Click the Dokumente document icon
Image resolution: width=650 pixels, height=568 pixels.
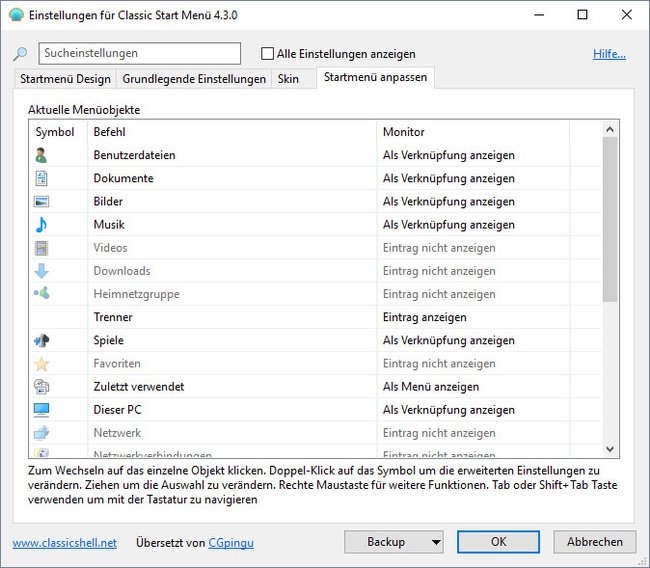click(x=41, y=178)
